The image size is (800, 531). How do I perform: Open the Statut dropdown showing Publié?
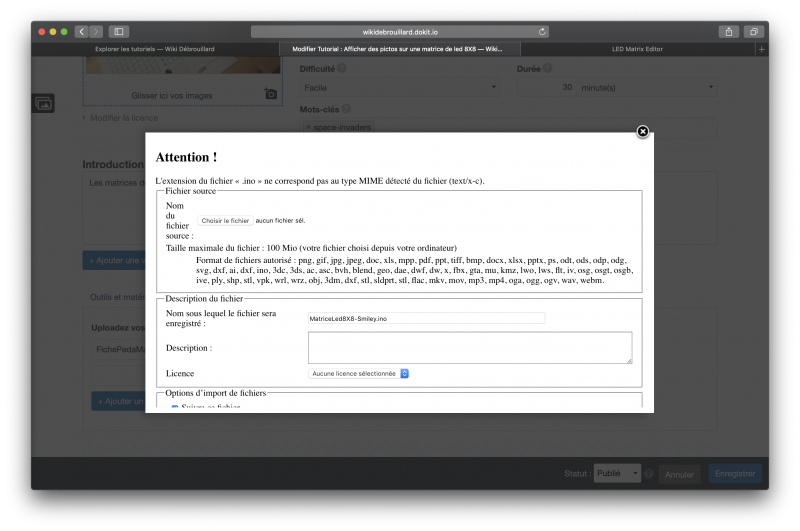[617, 474]
